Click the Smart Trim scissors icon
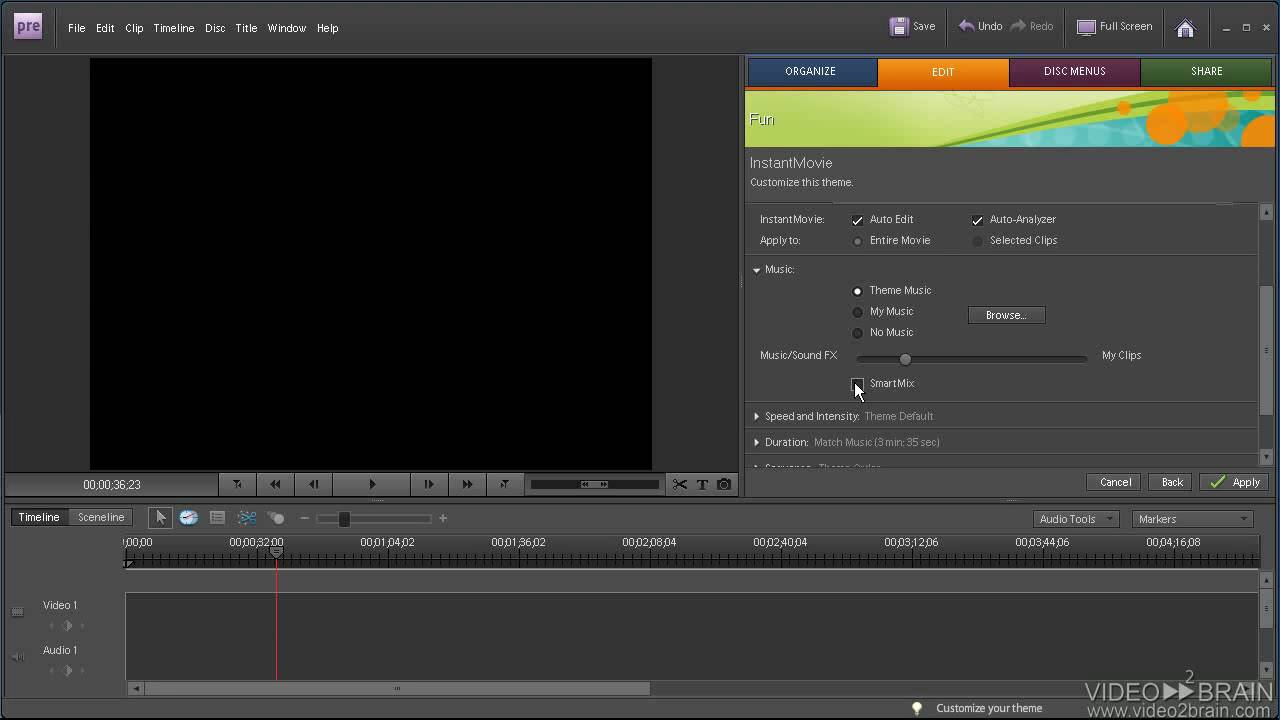Viewport: 1280px width, 720px height. coord(247,518)
